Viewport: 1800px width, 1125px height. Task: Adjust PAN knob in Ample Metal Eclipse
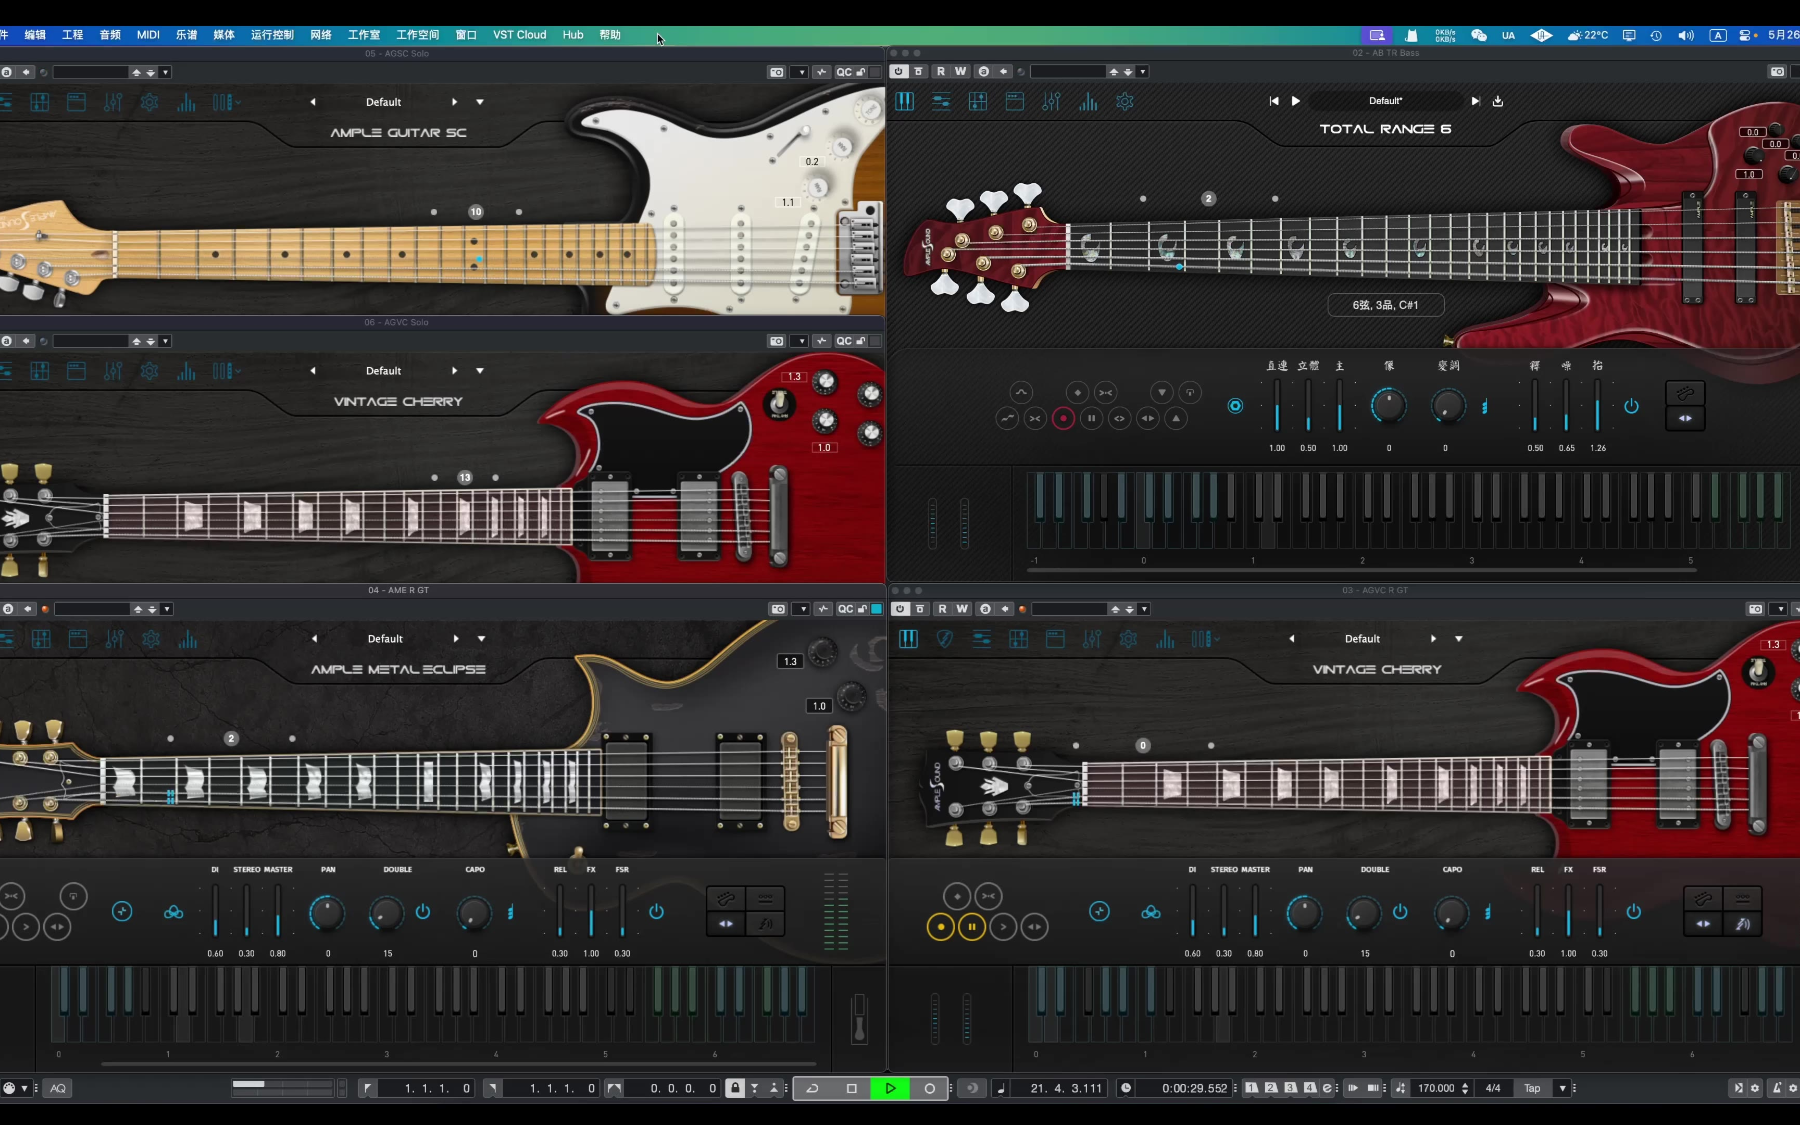[x=327, y=912]
